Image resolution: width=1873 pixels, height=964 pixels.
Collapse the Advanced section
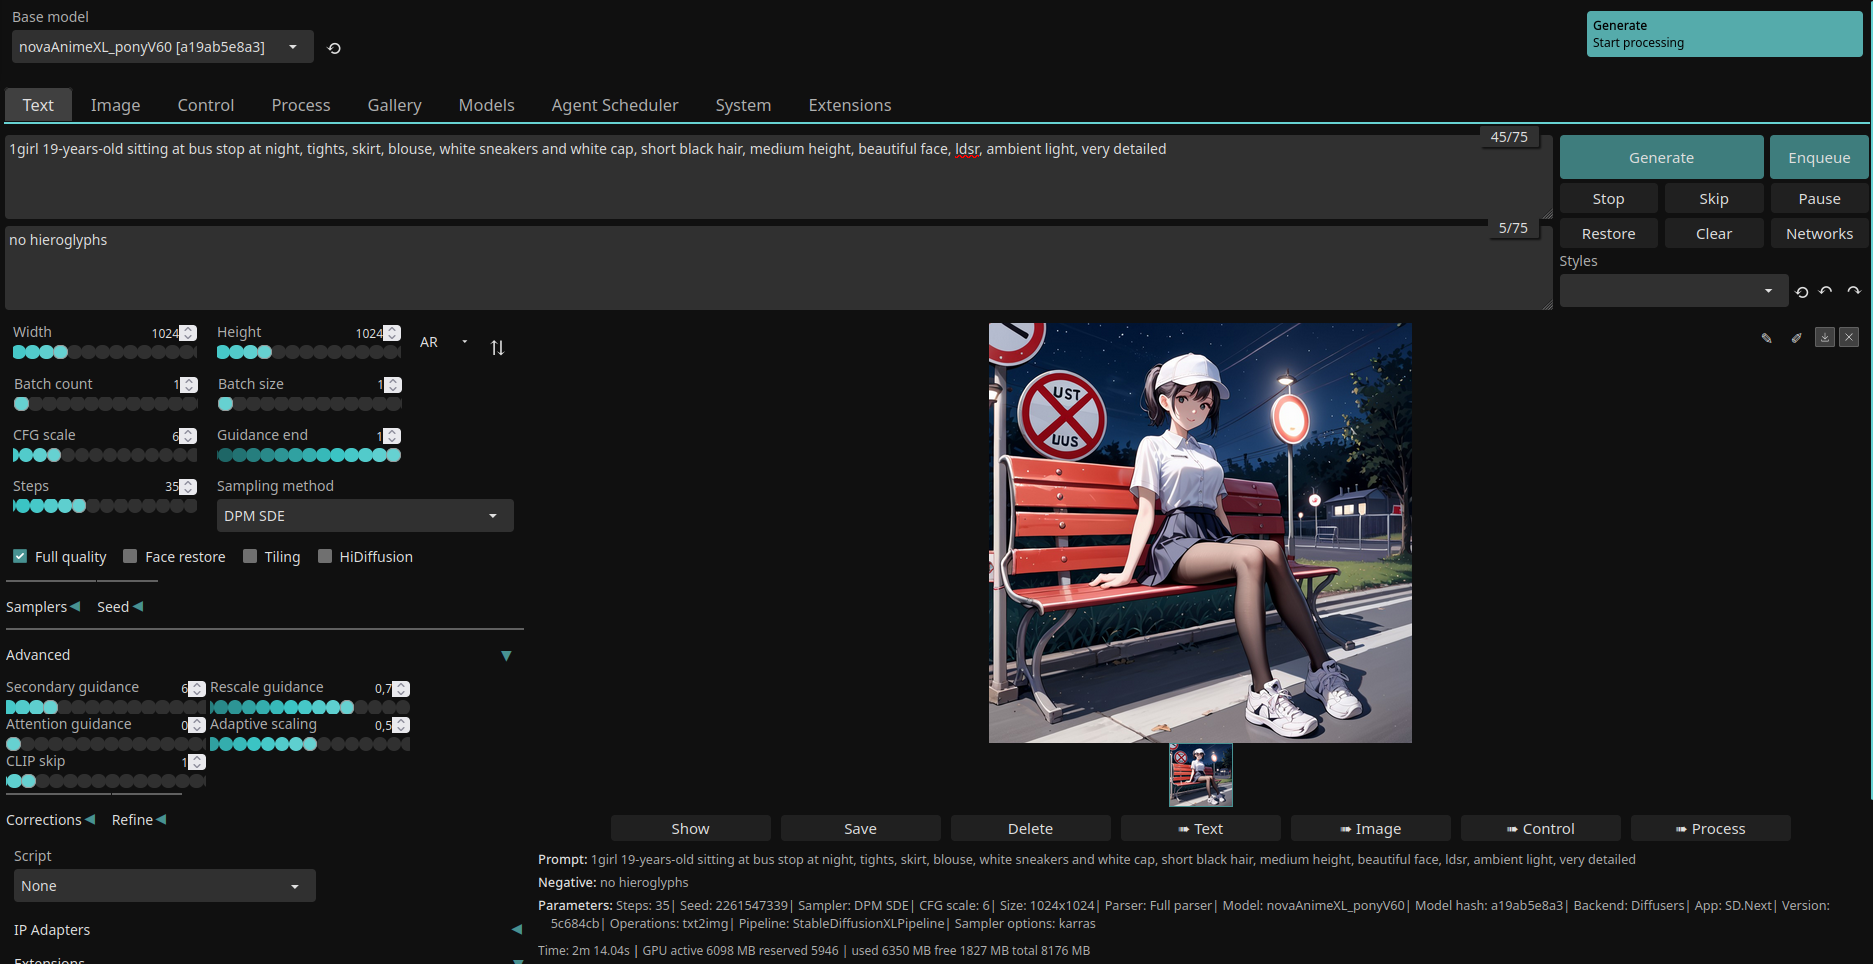[506, 656]
